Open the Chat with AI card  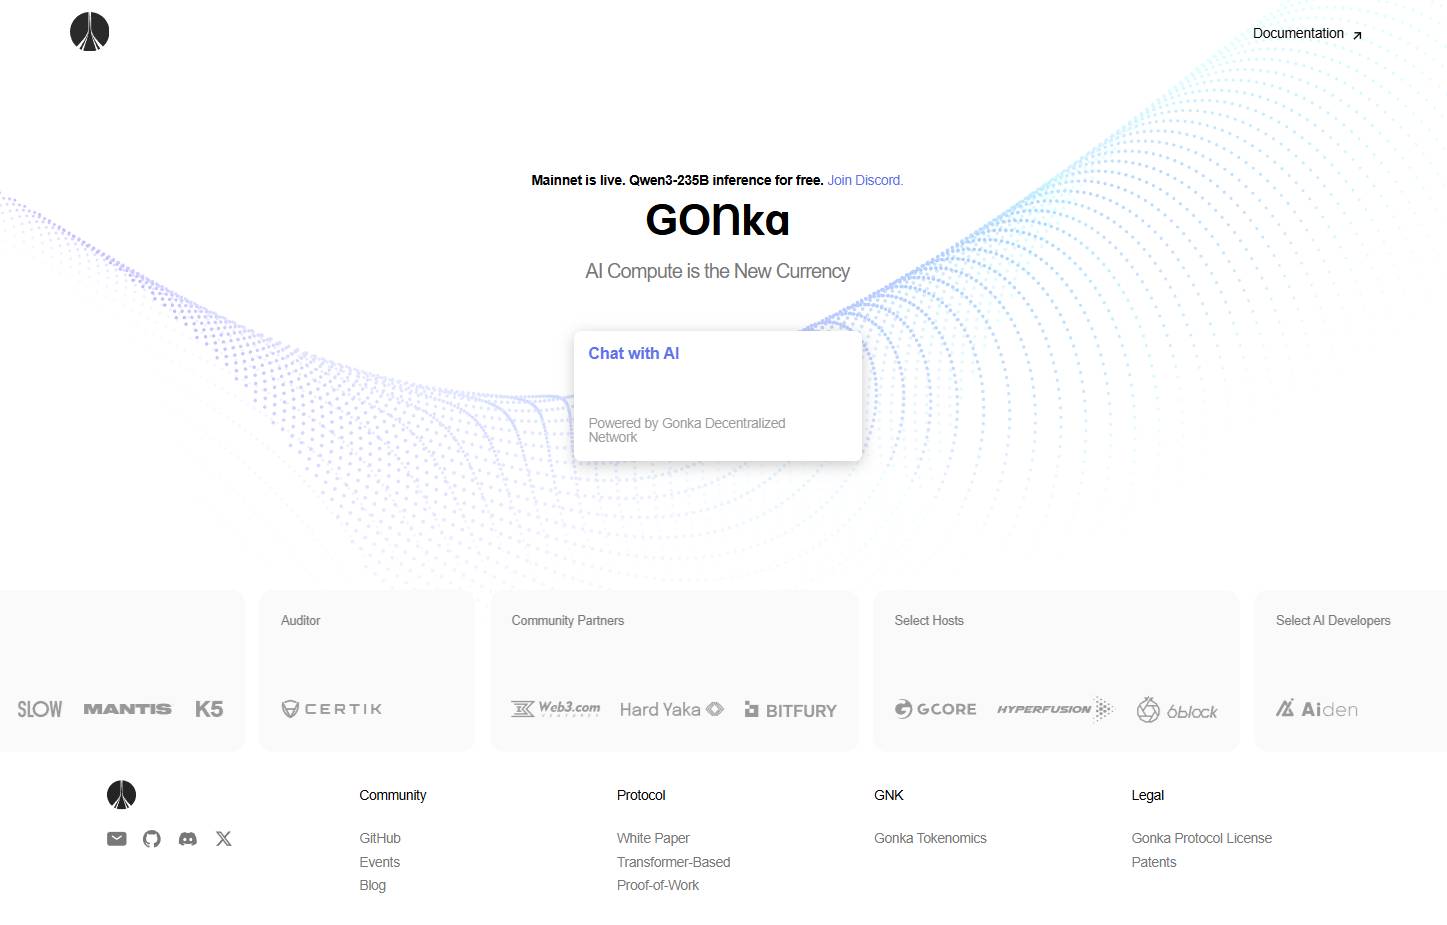click(x=717, y=396)
